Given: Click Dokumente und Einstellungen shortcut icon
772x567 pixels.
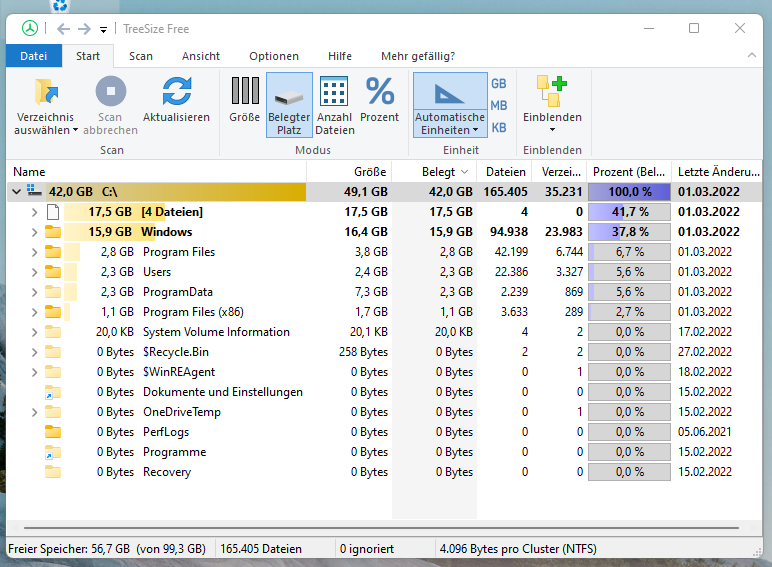Looking at the screenshot, I should [x=53, y=392].
